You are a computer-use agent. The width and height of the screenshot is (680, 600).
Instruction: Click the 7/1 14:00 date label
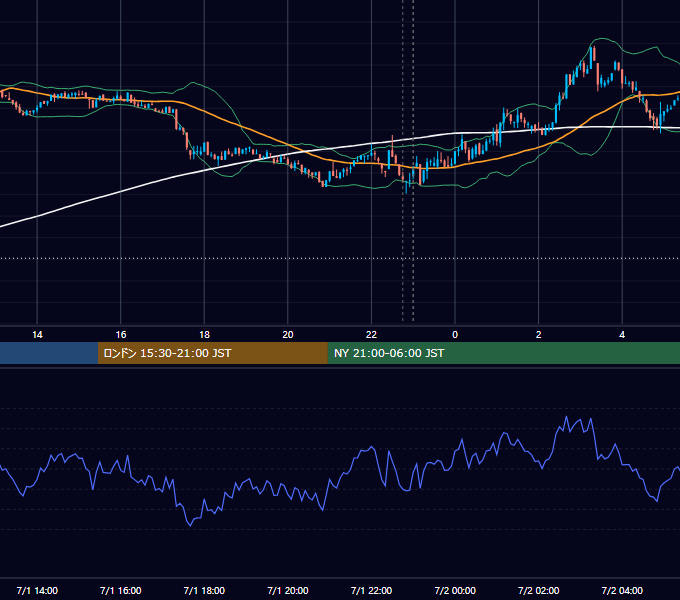pos(37,590)
